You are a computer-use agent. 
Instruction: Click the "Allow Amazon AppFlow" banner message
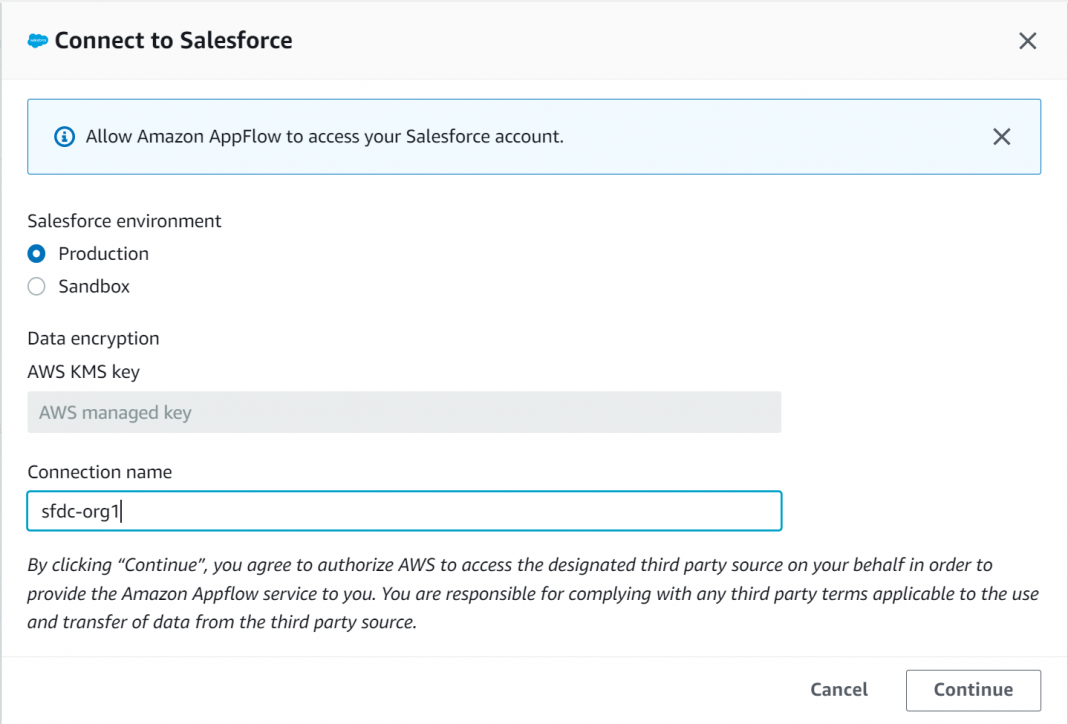pos(324,137)
